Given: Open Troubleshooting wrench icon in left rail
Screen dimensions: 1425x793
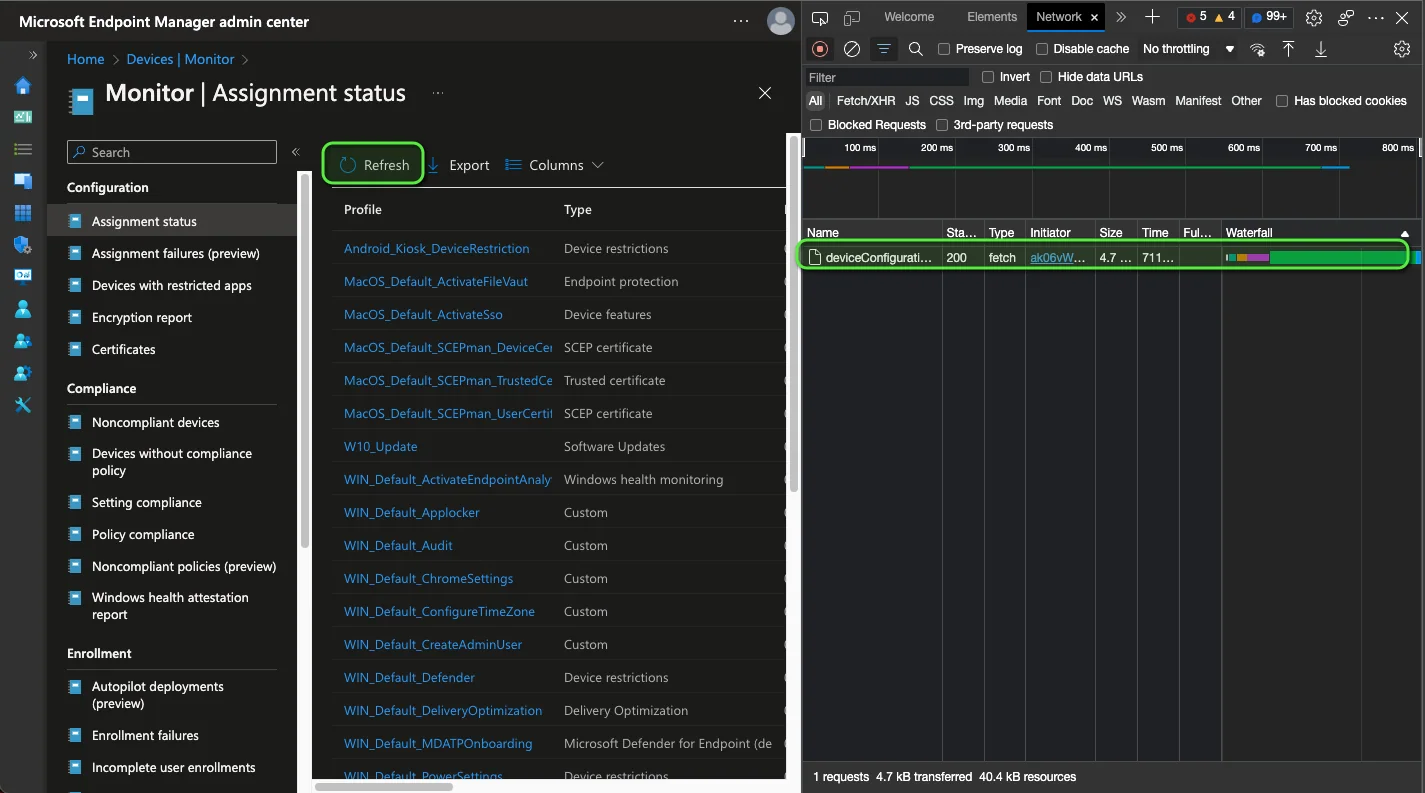Looking at the screenshot, I should 23,405.
